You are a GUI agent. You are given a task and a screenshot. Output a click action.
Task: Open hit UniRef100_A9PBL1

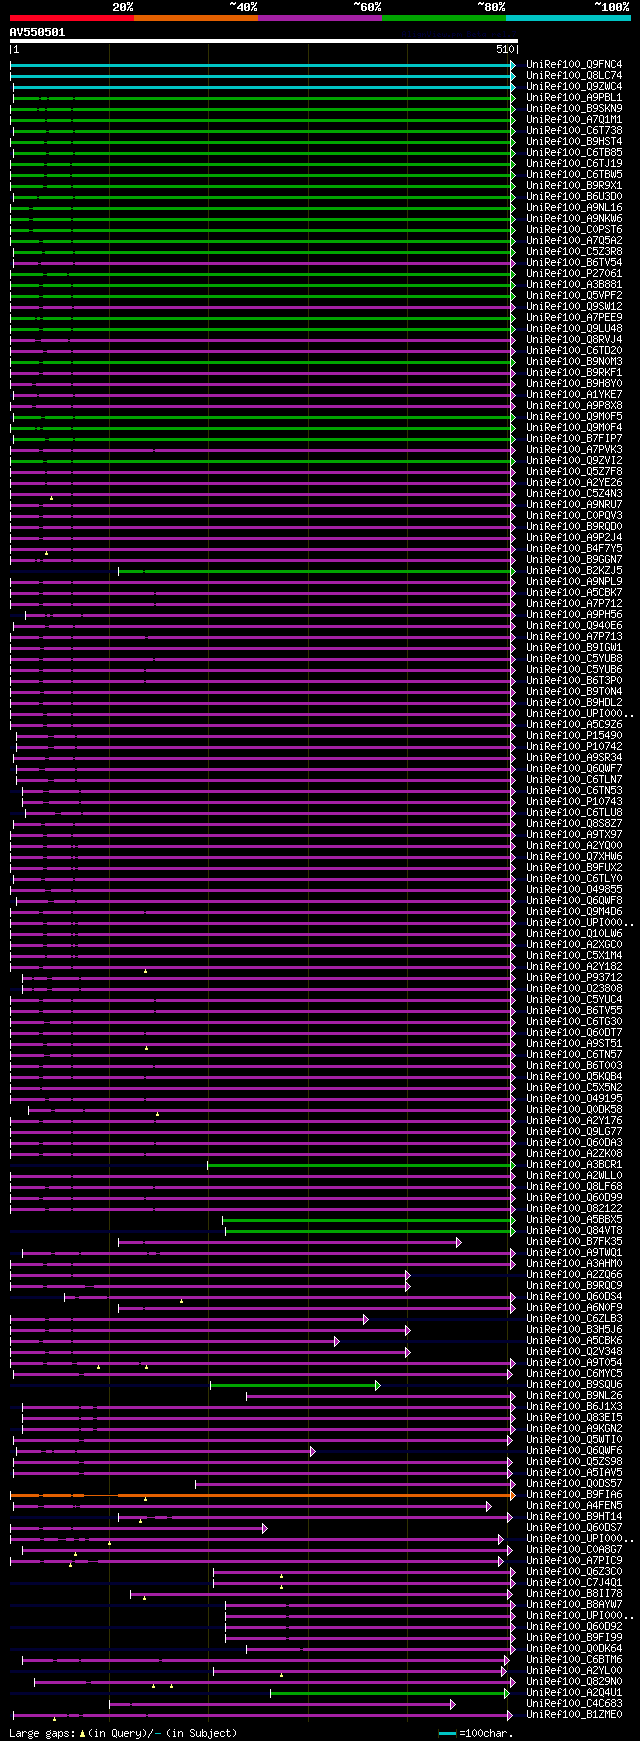pos(574,98)
